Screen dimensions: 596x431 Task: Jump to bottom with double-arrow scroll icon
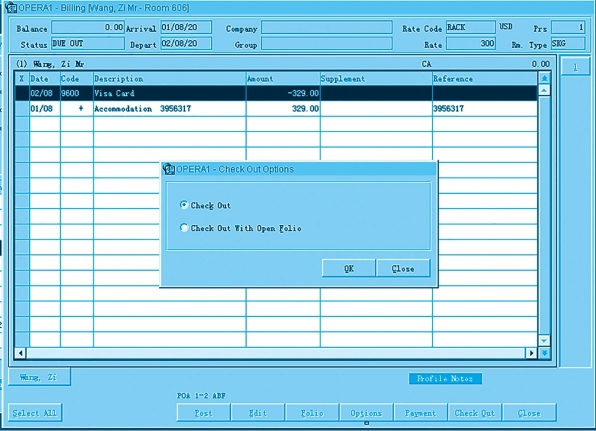coord(544,353)
